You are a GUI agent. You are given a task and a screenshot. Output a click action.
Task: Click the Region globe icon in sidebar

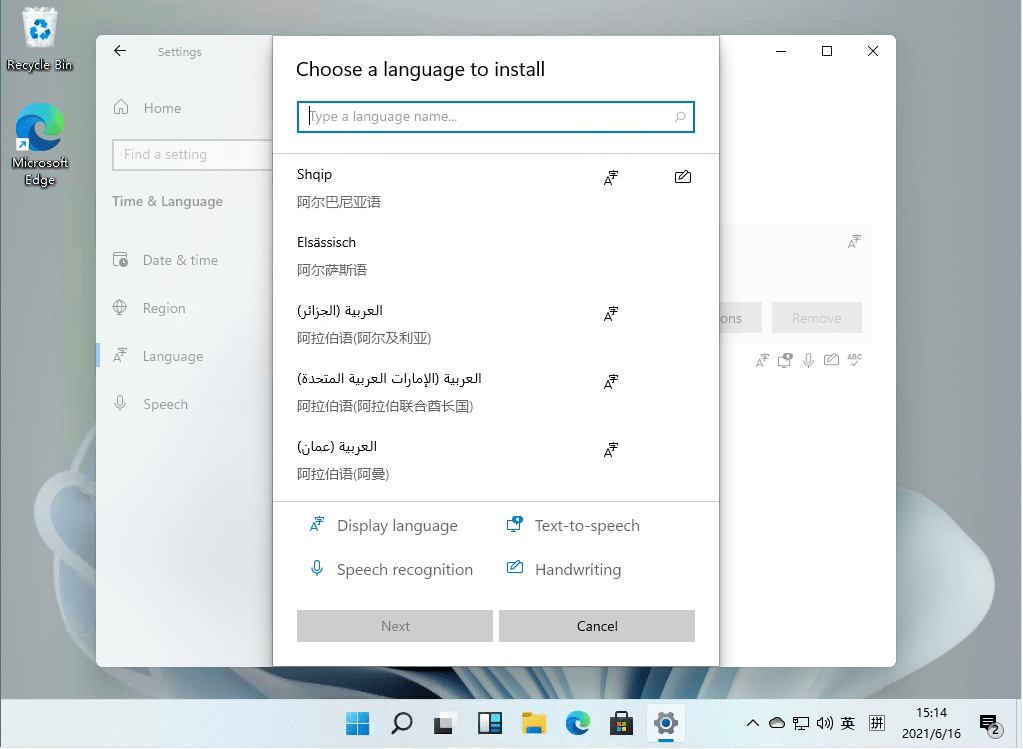[x=121, y=308]
